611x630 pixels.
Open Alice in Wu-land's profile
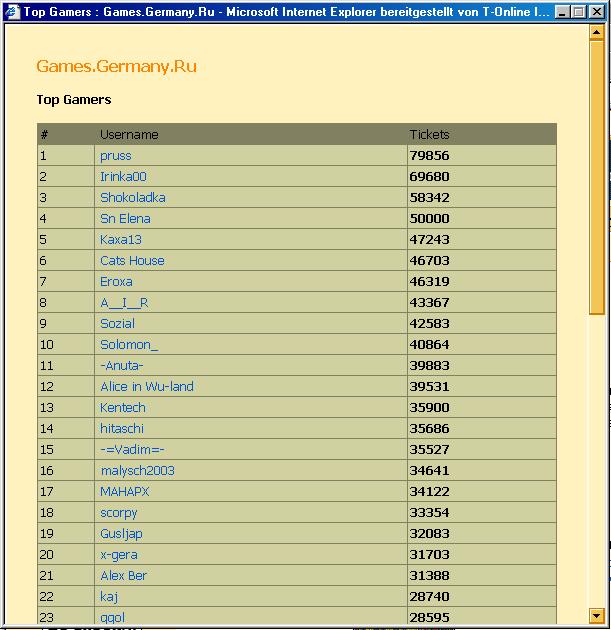pos(146,387)
